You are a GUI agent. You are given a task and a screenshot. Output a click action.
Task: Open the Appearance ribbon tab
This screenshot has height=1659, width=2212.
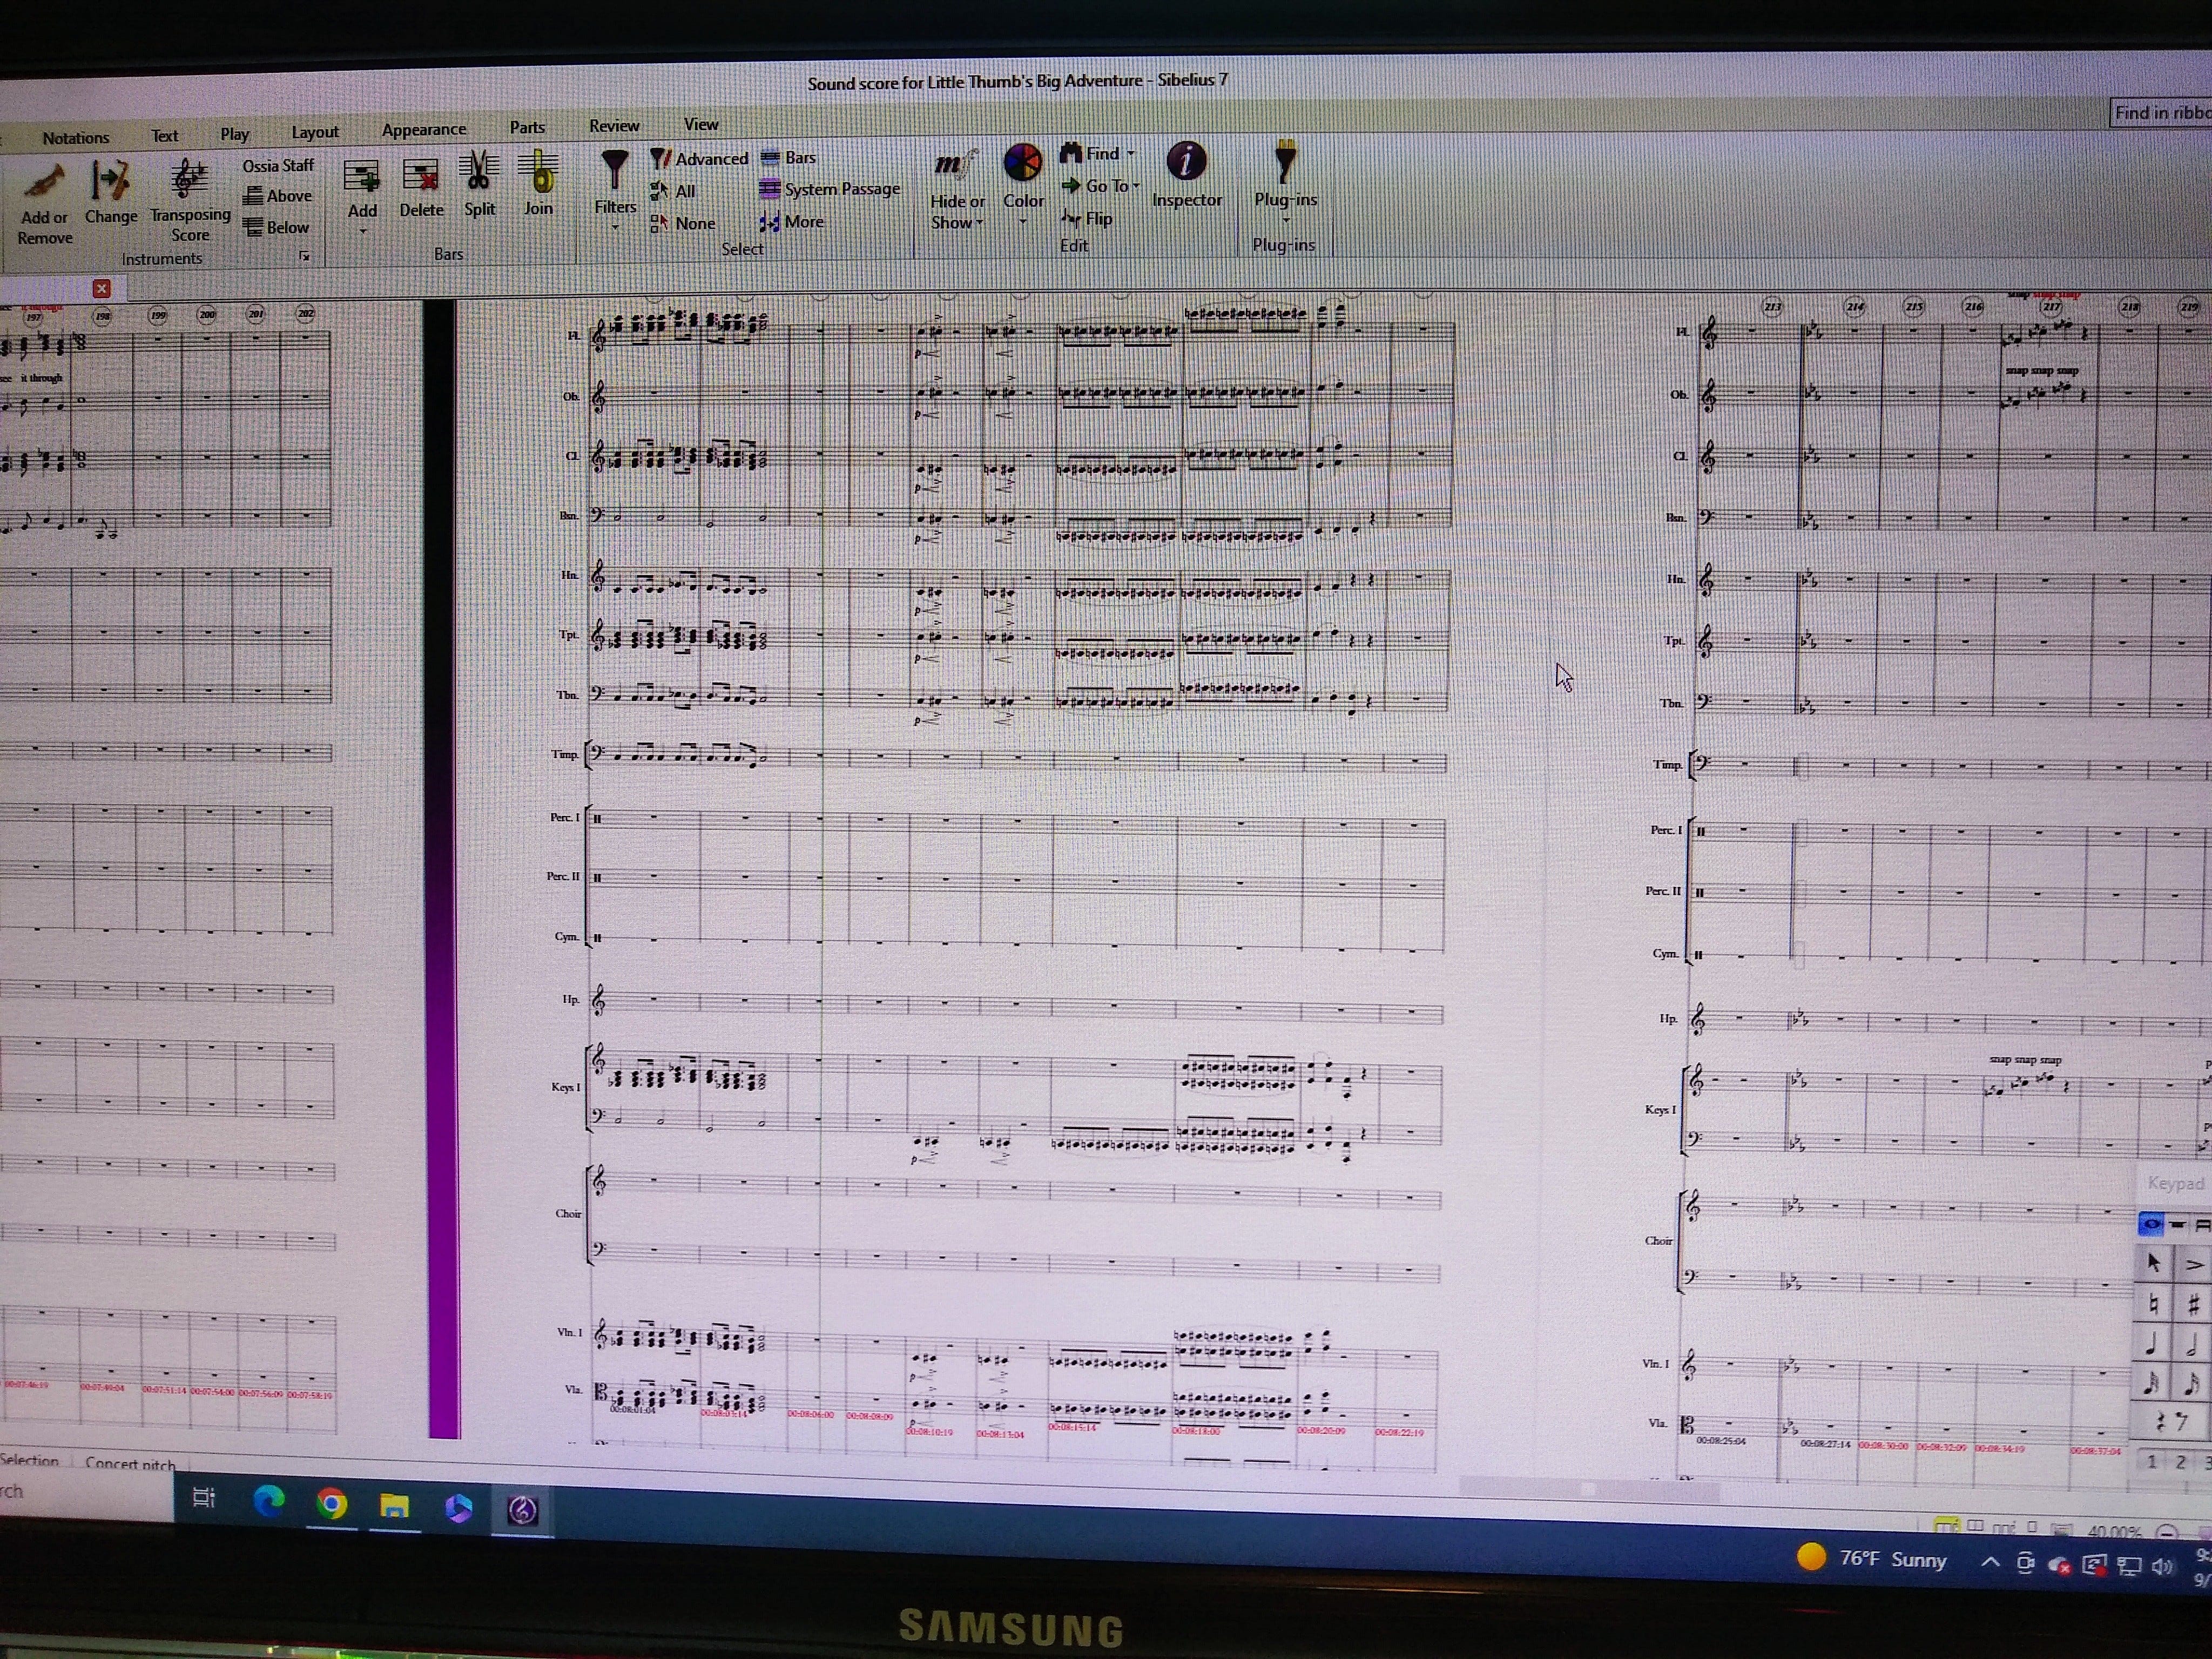tap(424, 129)
